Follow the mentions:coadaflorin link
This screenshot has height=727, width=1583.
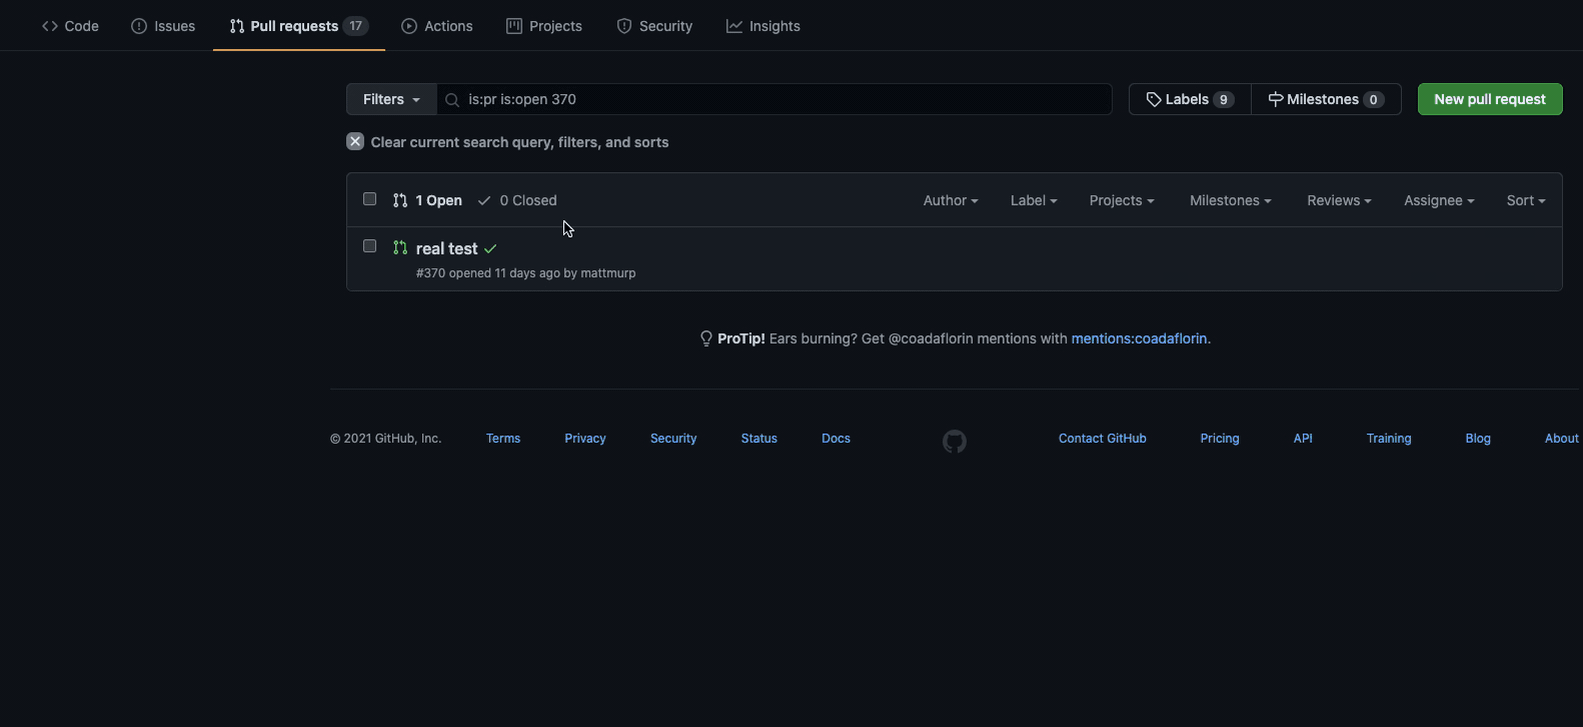(1138, 339)
